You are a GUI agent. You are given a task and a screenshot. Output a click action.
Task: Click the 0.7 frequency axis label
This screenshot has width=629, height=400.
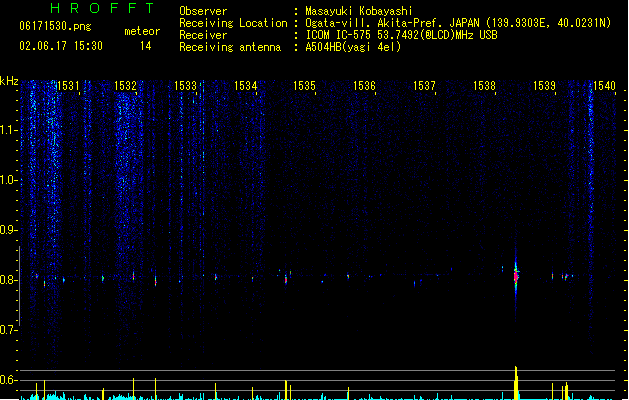click(8, 330)
